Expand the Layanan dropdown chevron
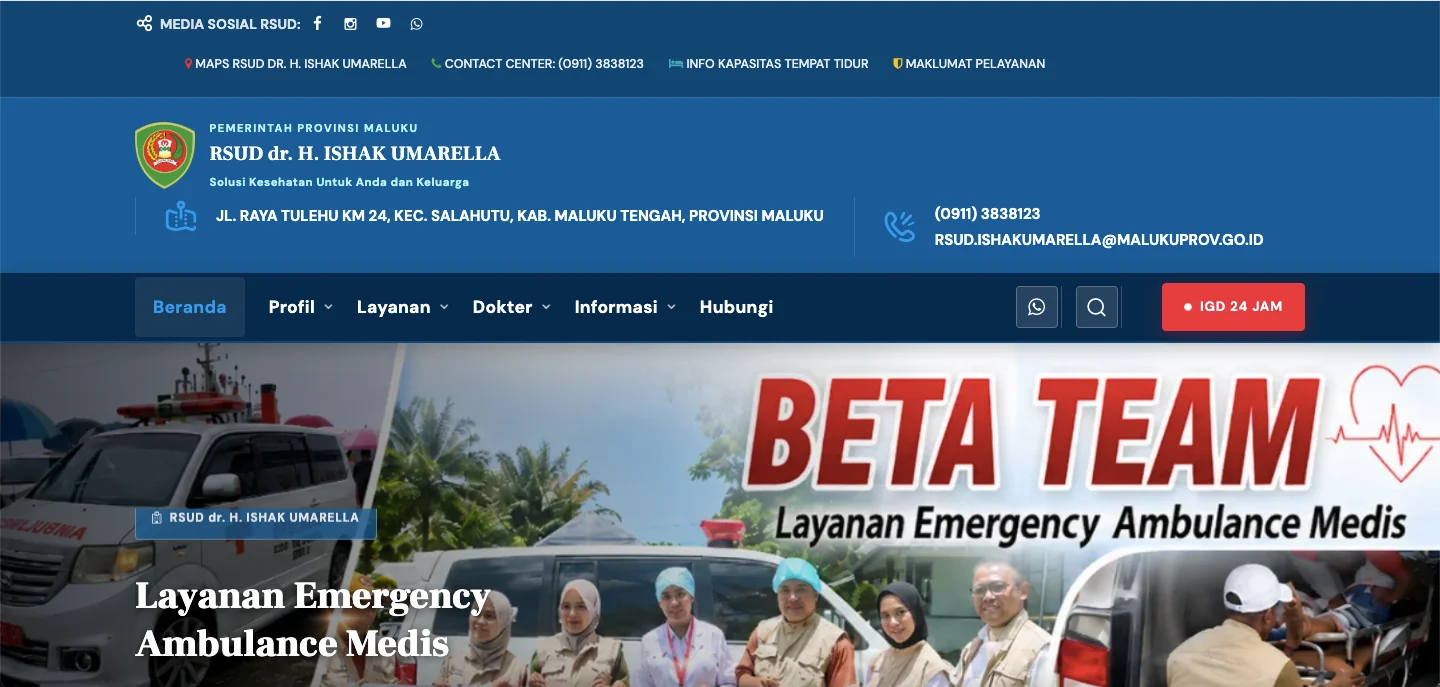Screen dimensions: 1440x687 (x=444, y=307)
